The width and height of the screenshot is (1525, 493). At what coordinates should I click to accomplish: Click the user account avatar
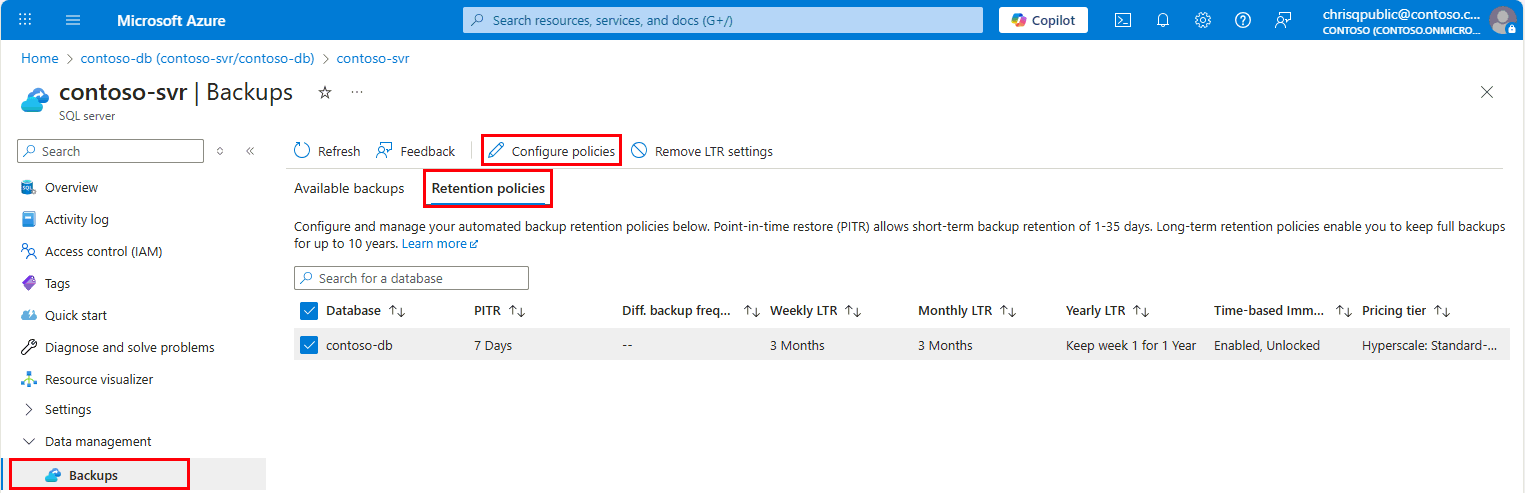click(x=1502, y=20)
